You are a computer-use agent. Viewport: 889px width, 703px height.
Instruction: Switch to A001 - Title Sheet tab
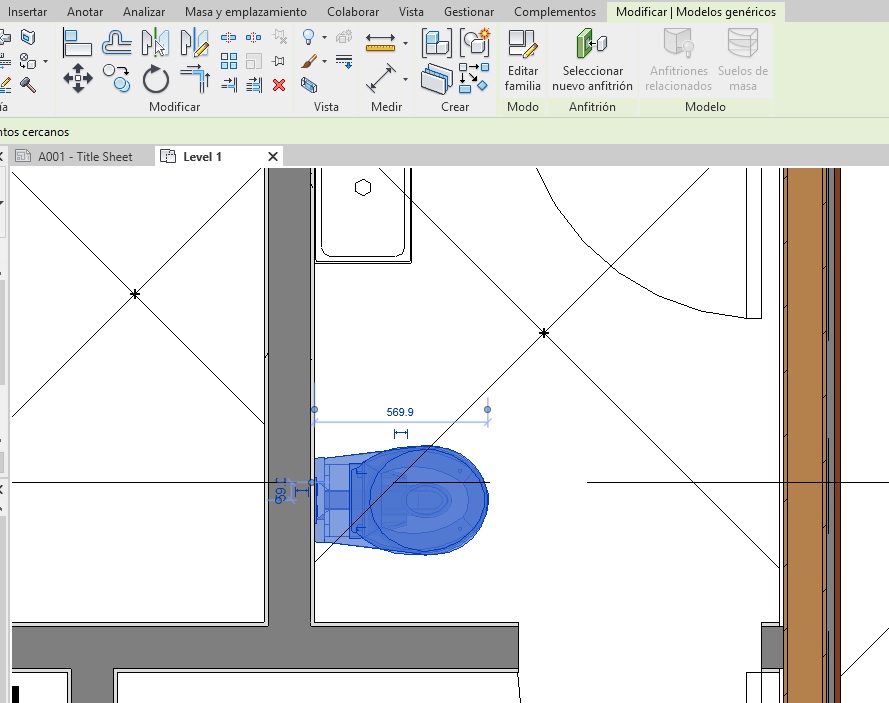84,157
